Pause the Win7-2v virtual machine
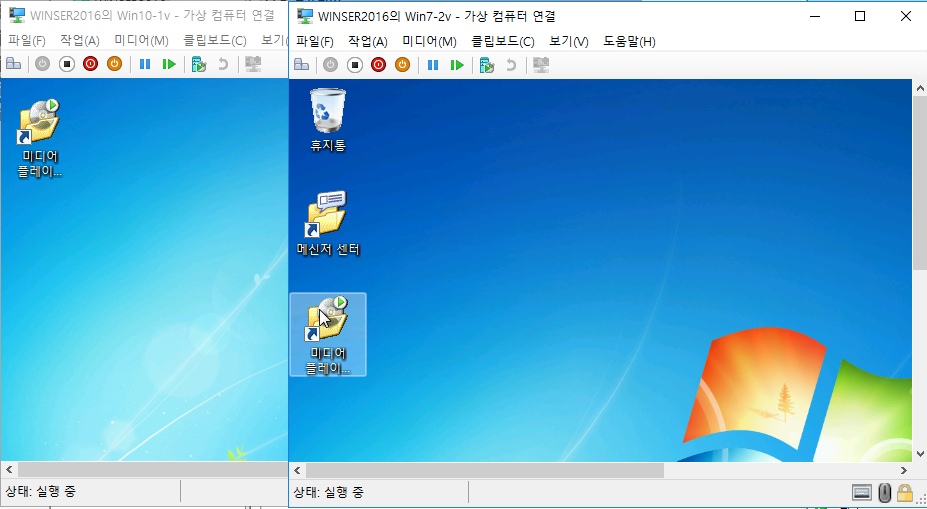Viewport: 927px width, 509px height. tap(433, 64)
